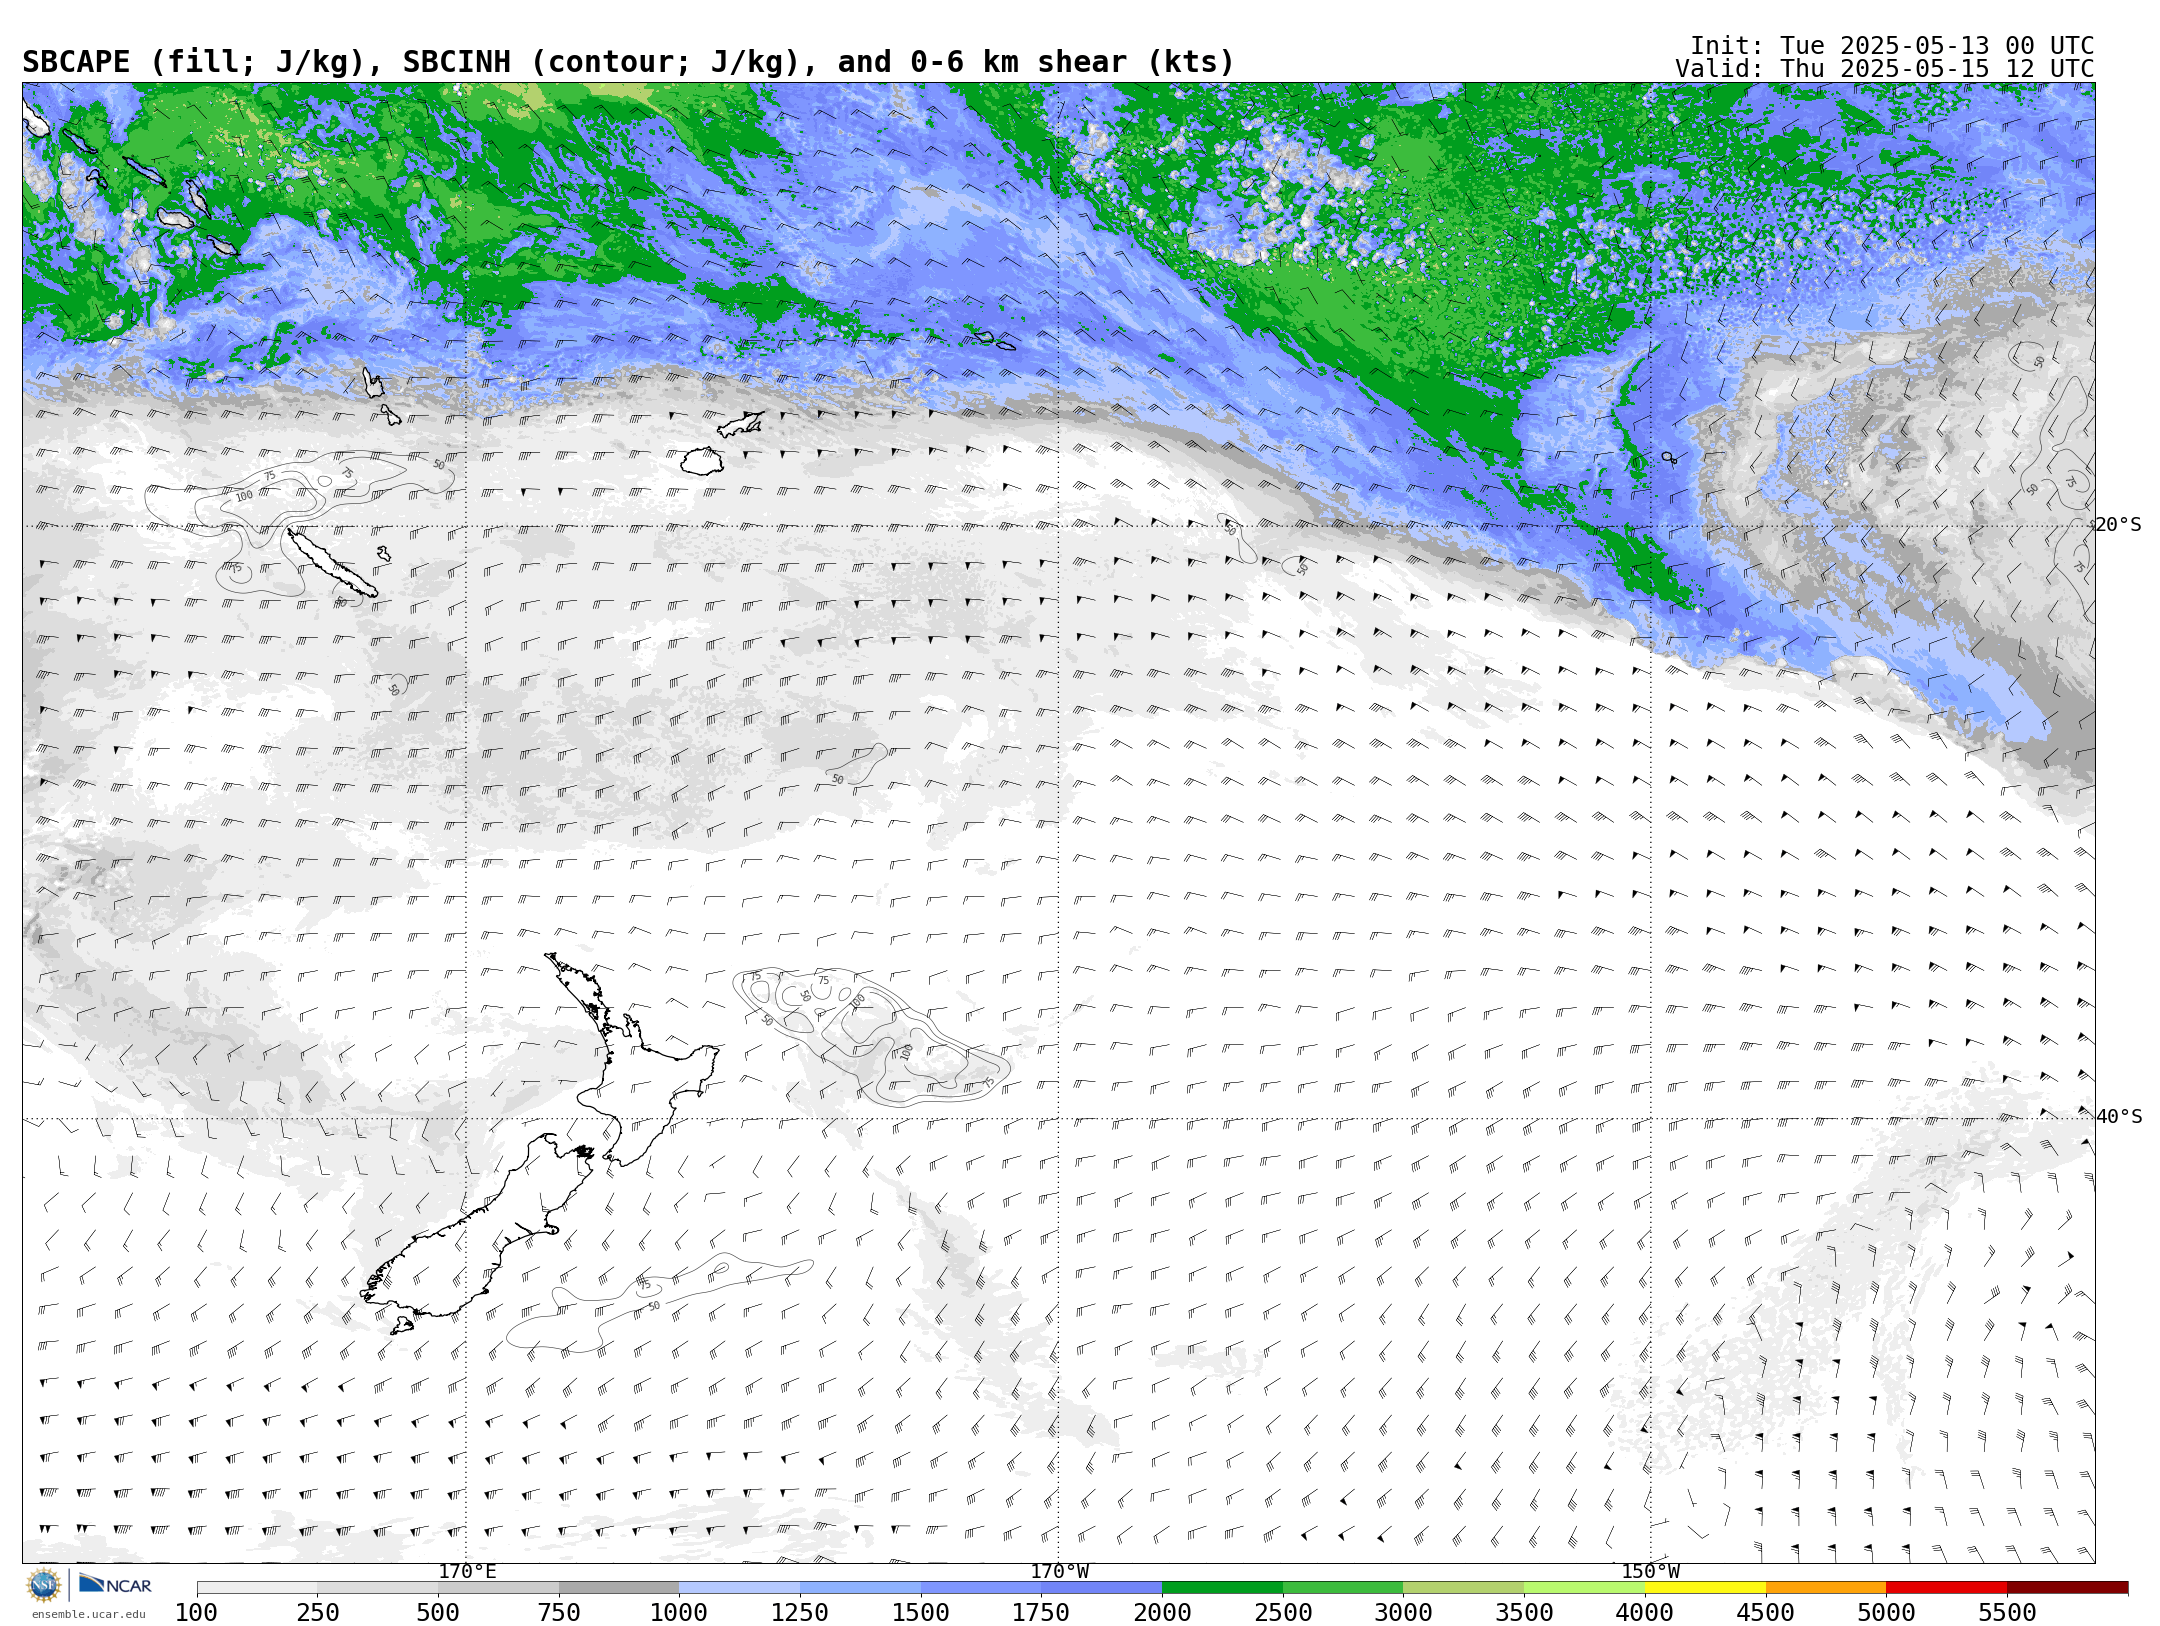Screen dimensions: 2160x1626
Task: Pick the dark green 2000-2500 colorbar segment
Action: (x=1222, y=1587)
